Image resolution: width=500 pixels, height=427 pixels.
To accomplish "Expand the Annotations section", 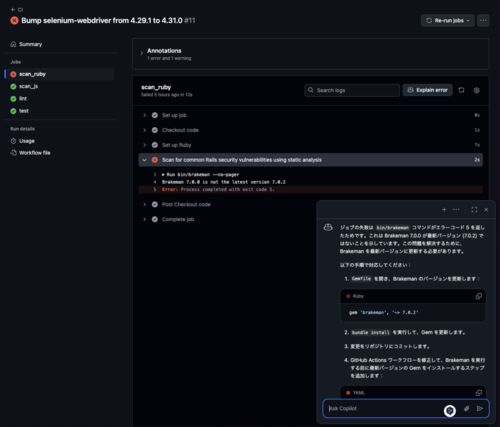I will [141, 53].
